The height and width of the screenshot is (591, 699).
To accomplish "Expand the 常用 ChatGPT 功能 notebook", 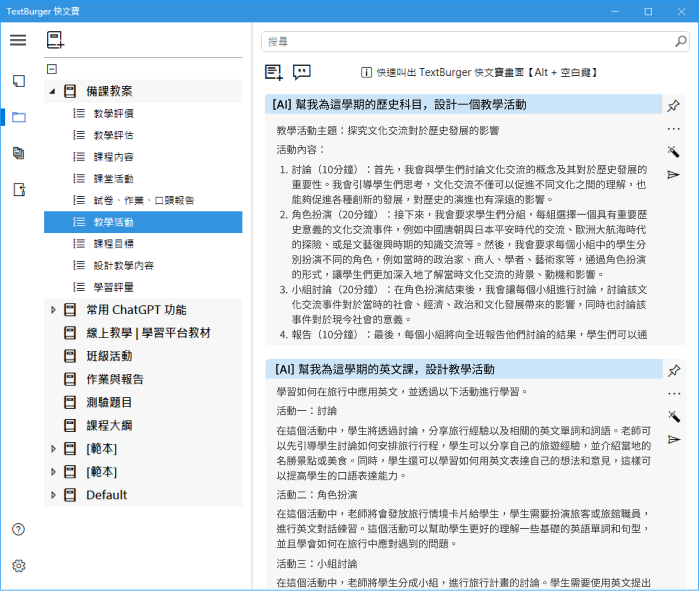I will tap(53, 310).
